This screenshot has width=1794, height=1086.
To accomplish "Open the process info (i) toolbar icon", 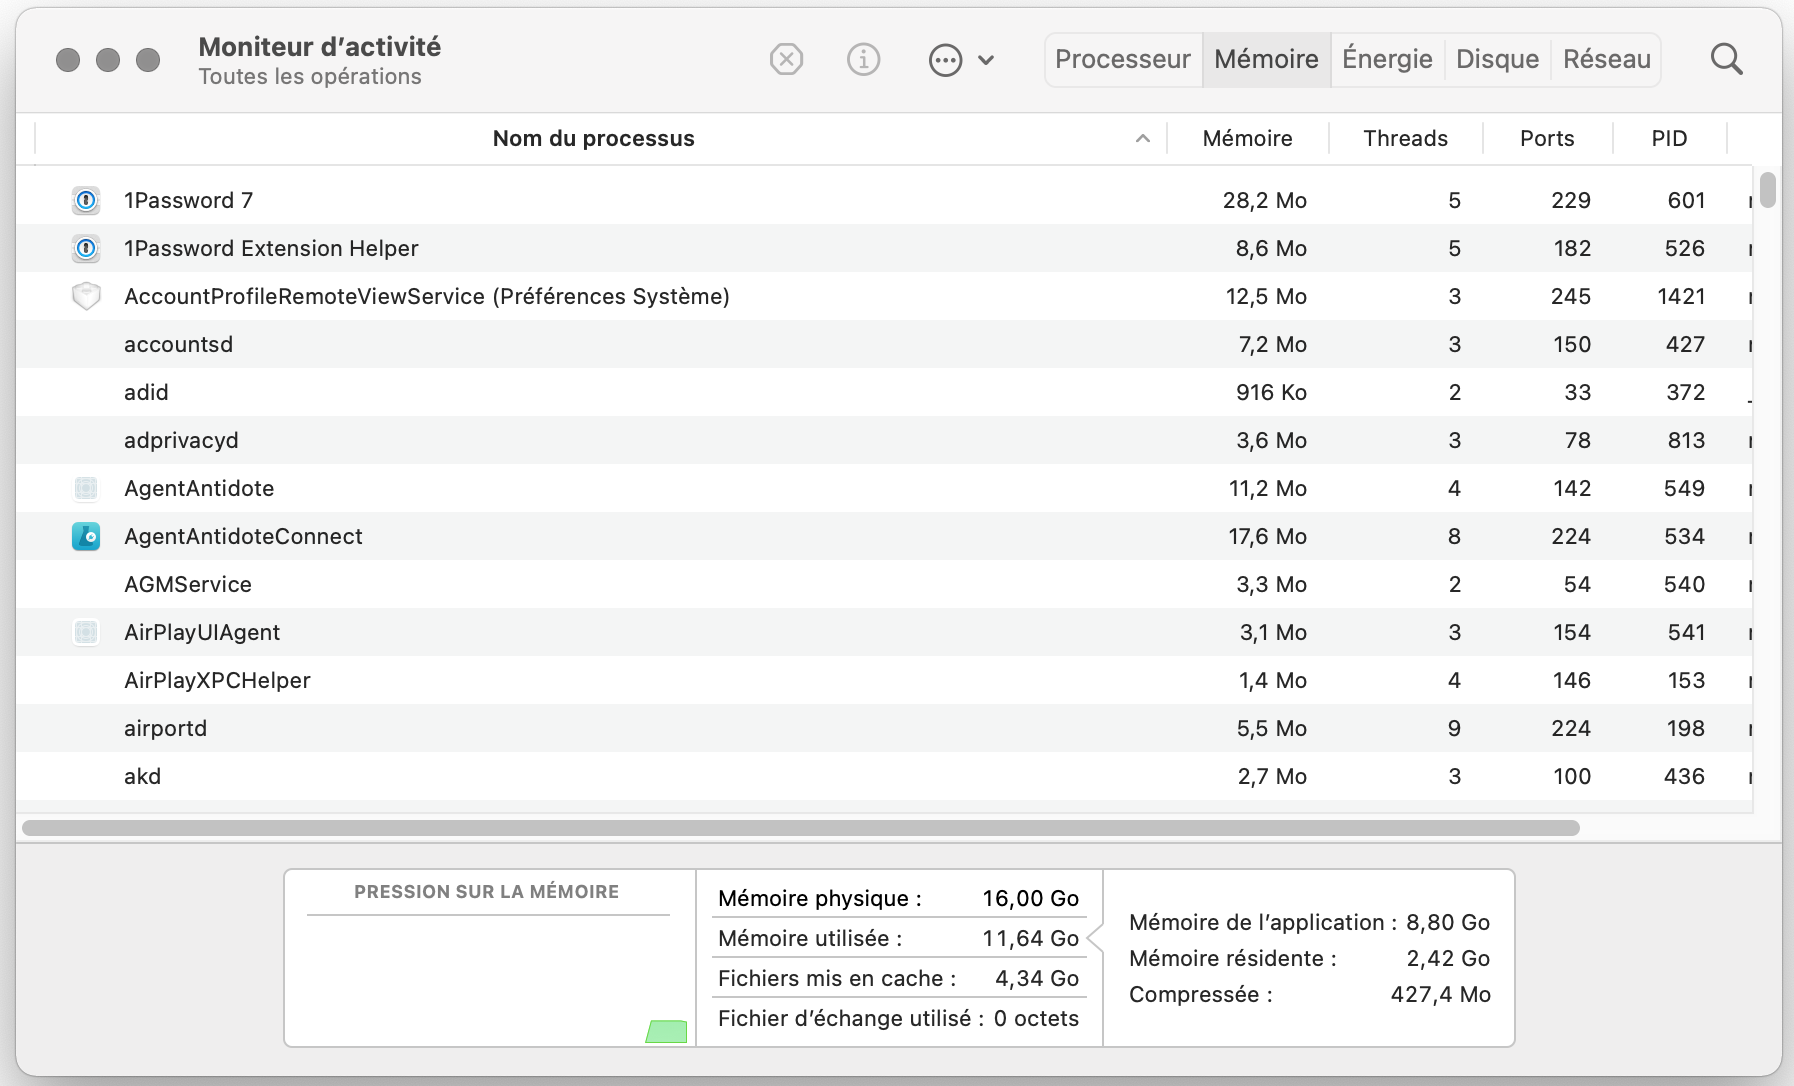I will pyautogui.click(x=864, y=60).
